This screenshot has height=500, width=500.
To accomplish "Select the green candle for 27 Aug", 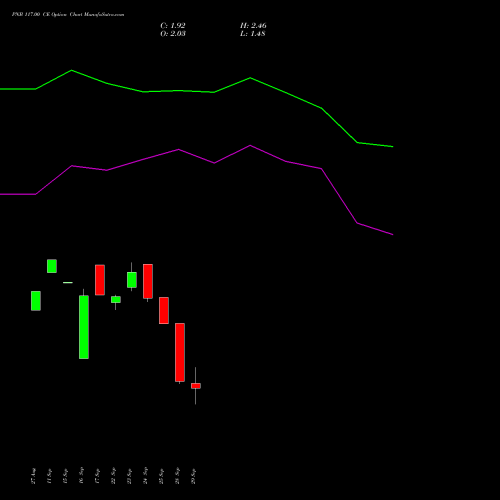I will pyautogui.click(x=36, y=301).
